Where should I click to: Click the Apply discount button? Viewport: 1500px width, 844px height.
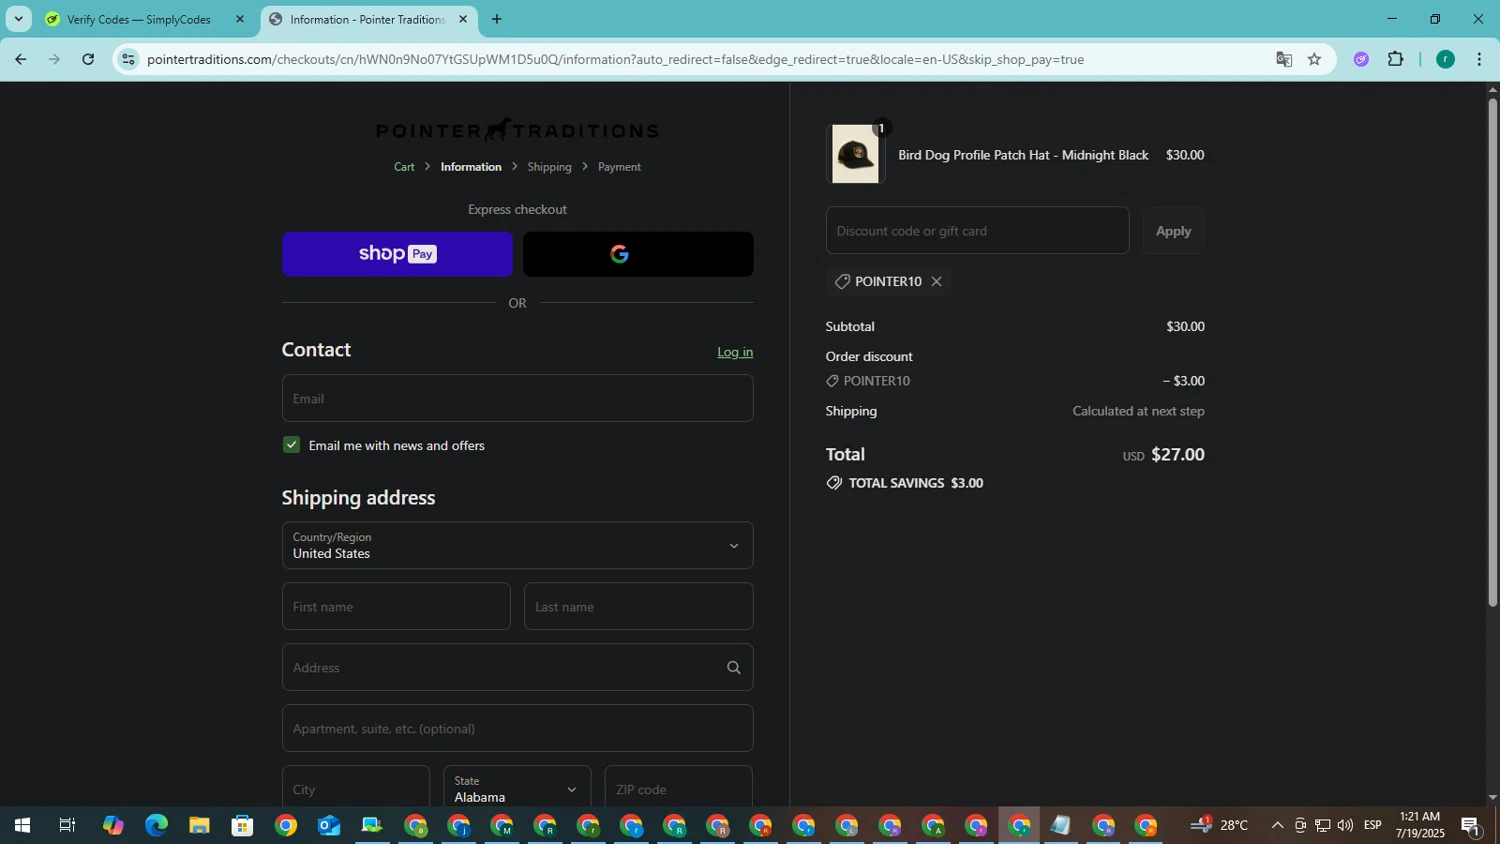click(x=1173, y=231)
